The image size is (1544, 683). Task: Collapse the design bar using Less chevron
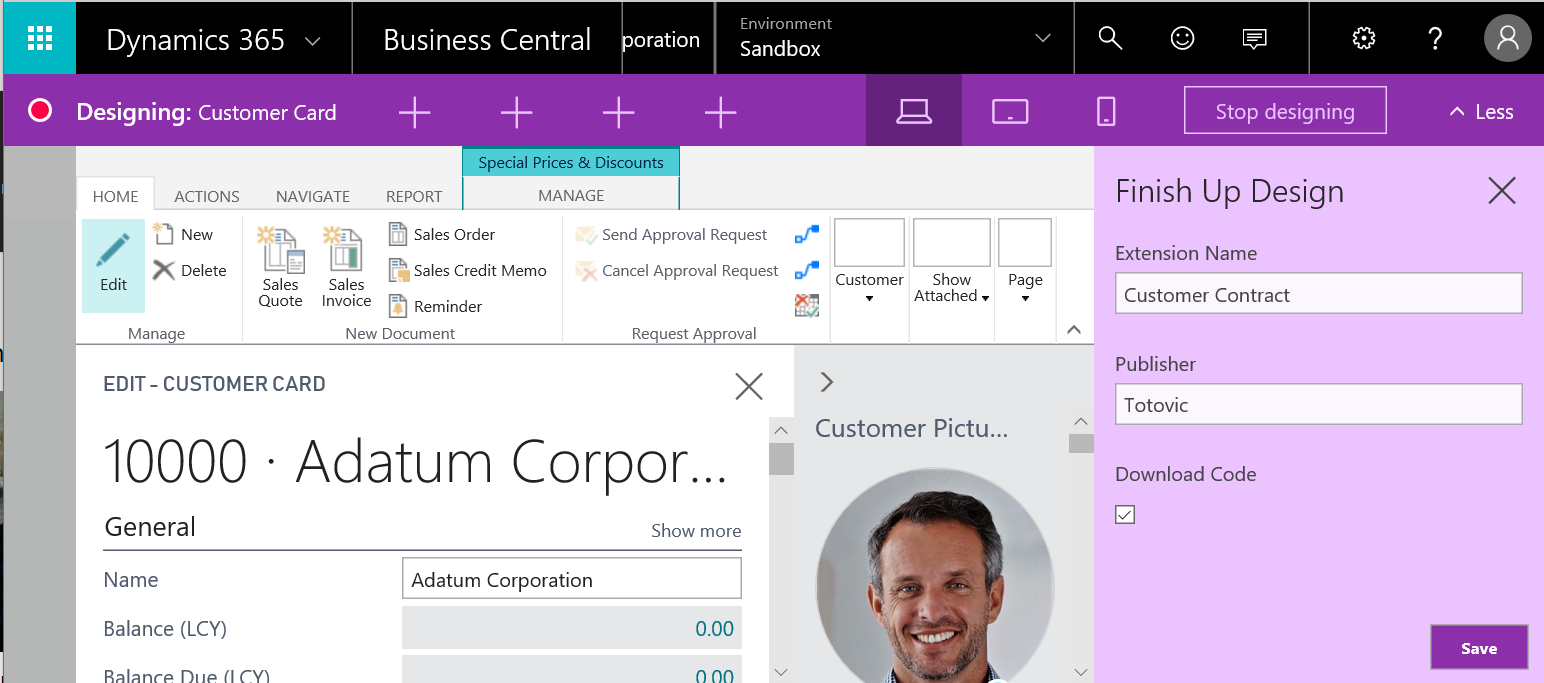coord(1480,111)
